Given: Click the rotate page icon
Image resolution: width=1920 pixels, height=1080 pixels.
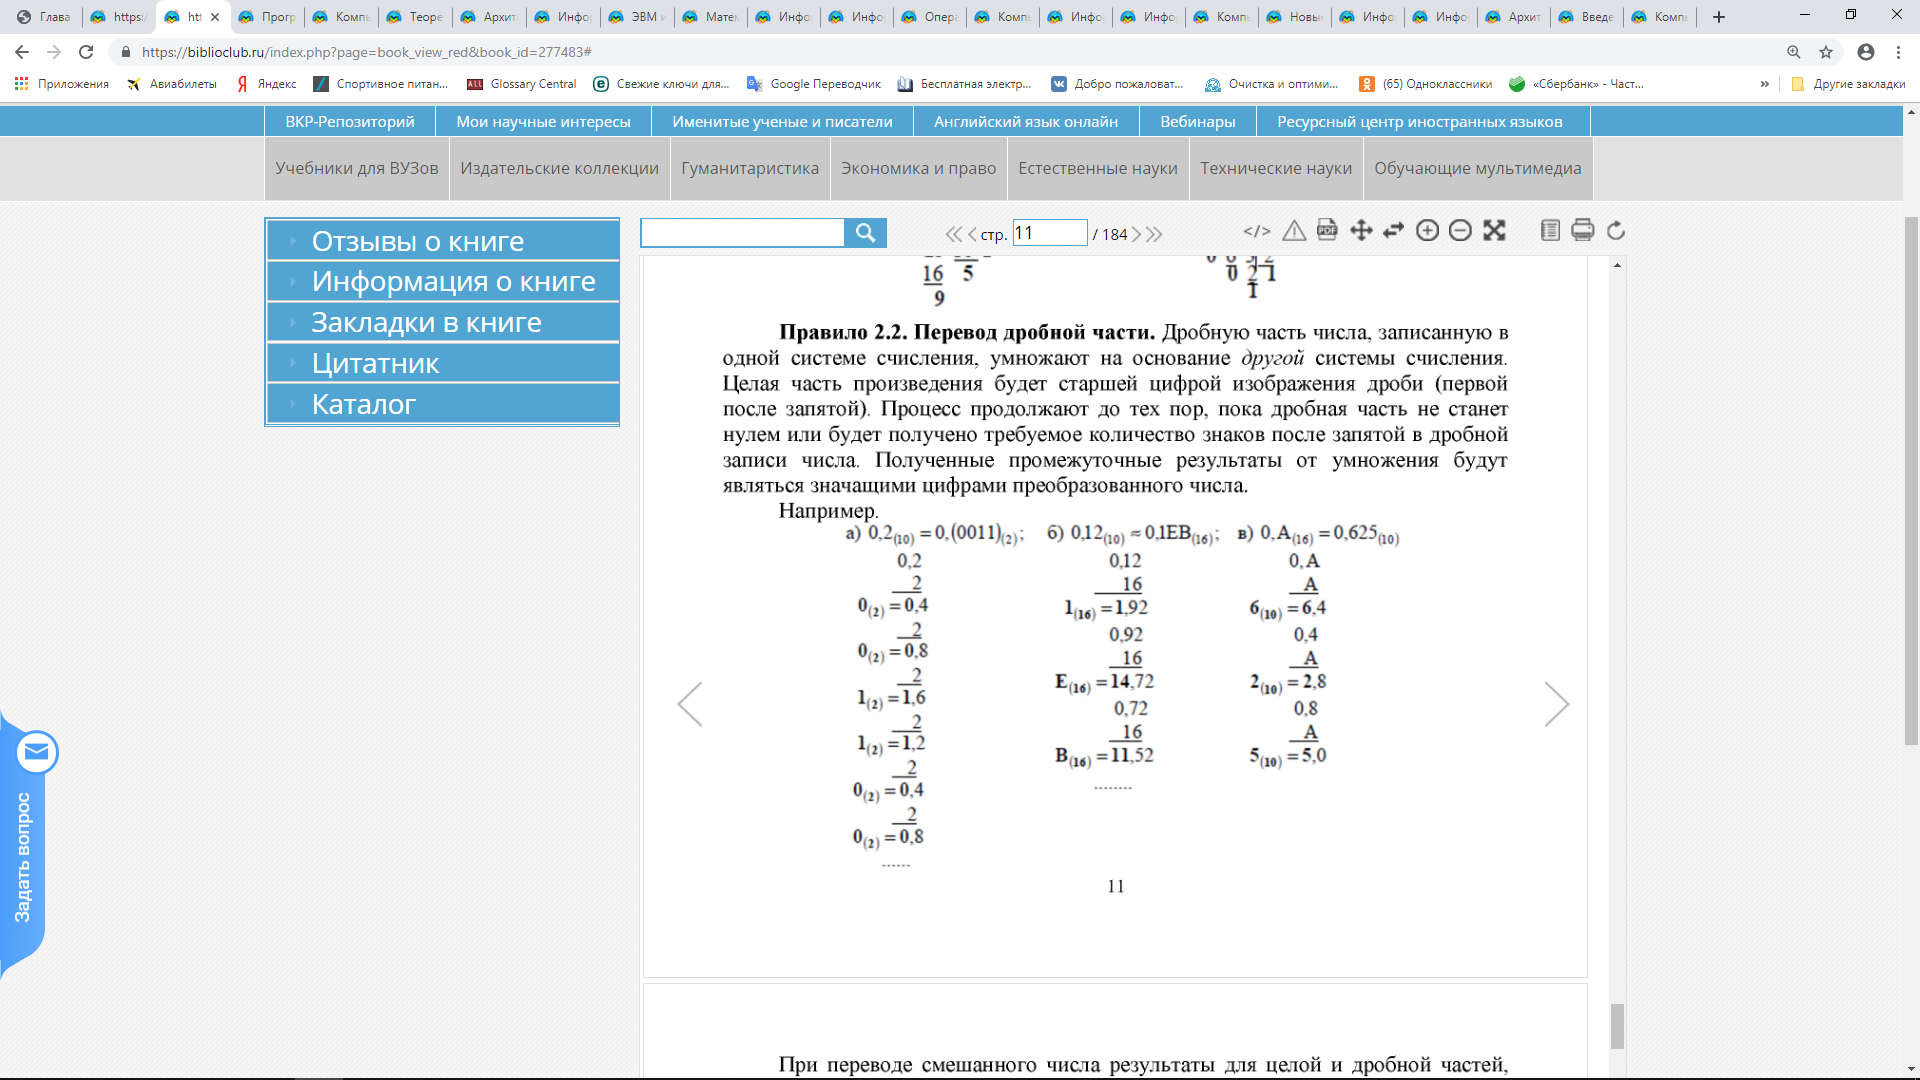Looking at the screenshot, I should [x=1616, y=231].
